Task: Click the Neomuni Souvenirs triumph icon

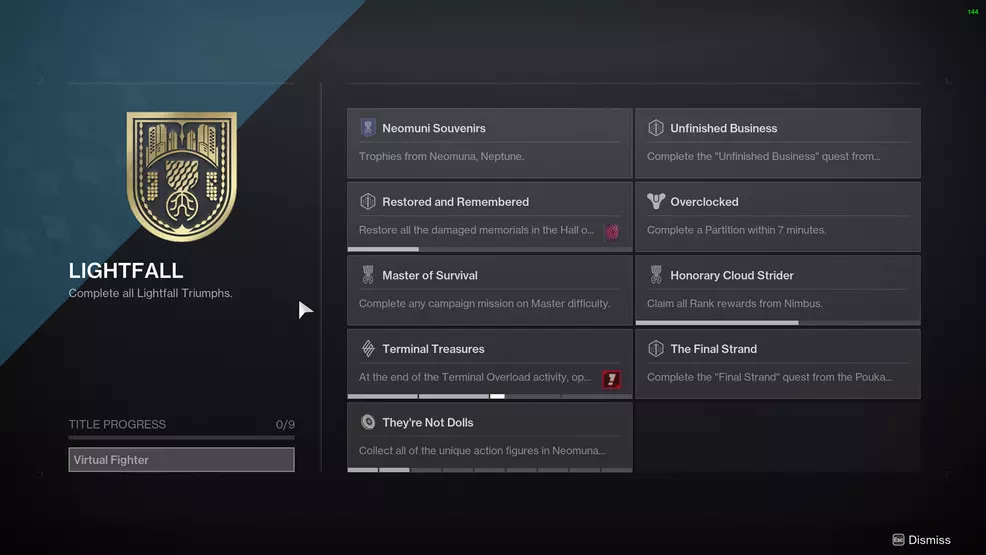Action: (368, 128)
